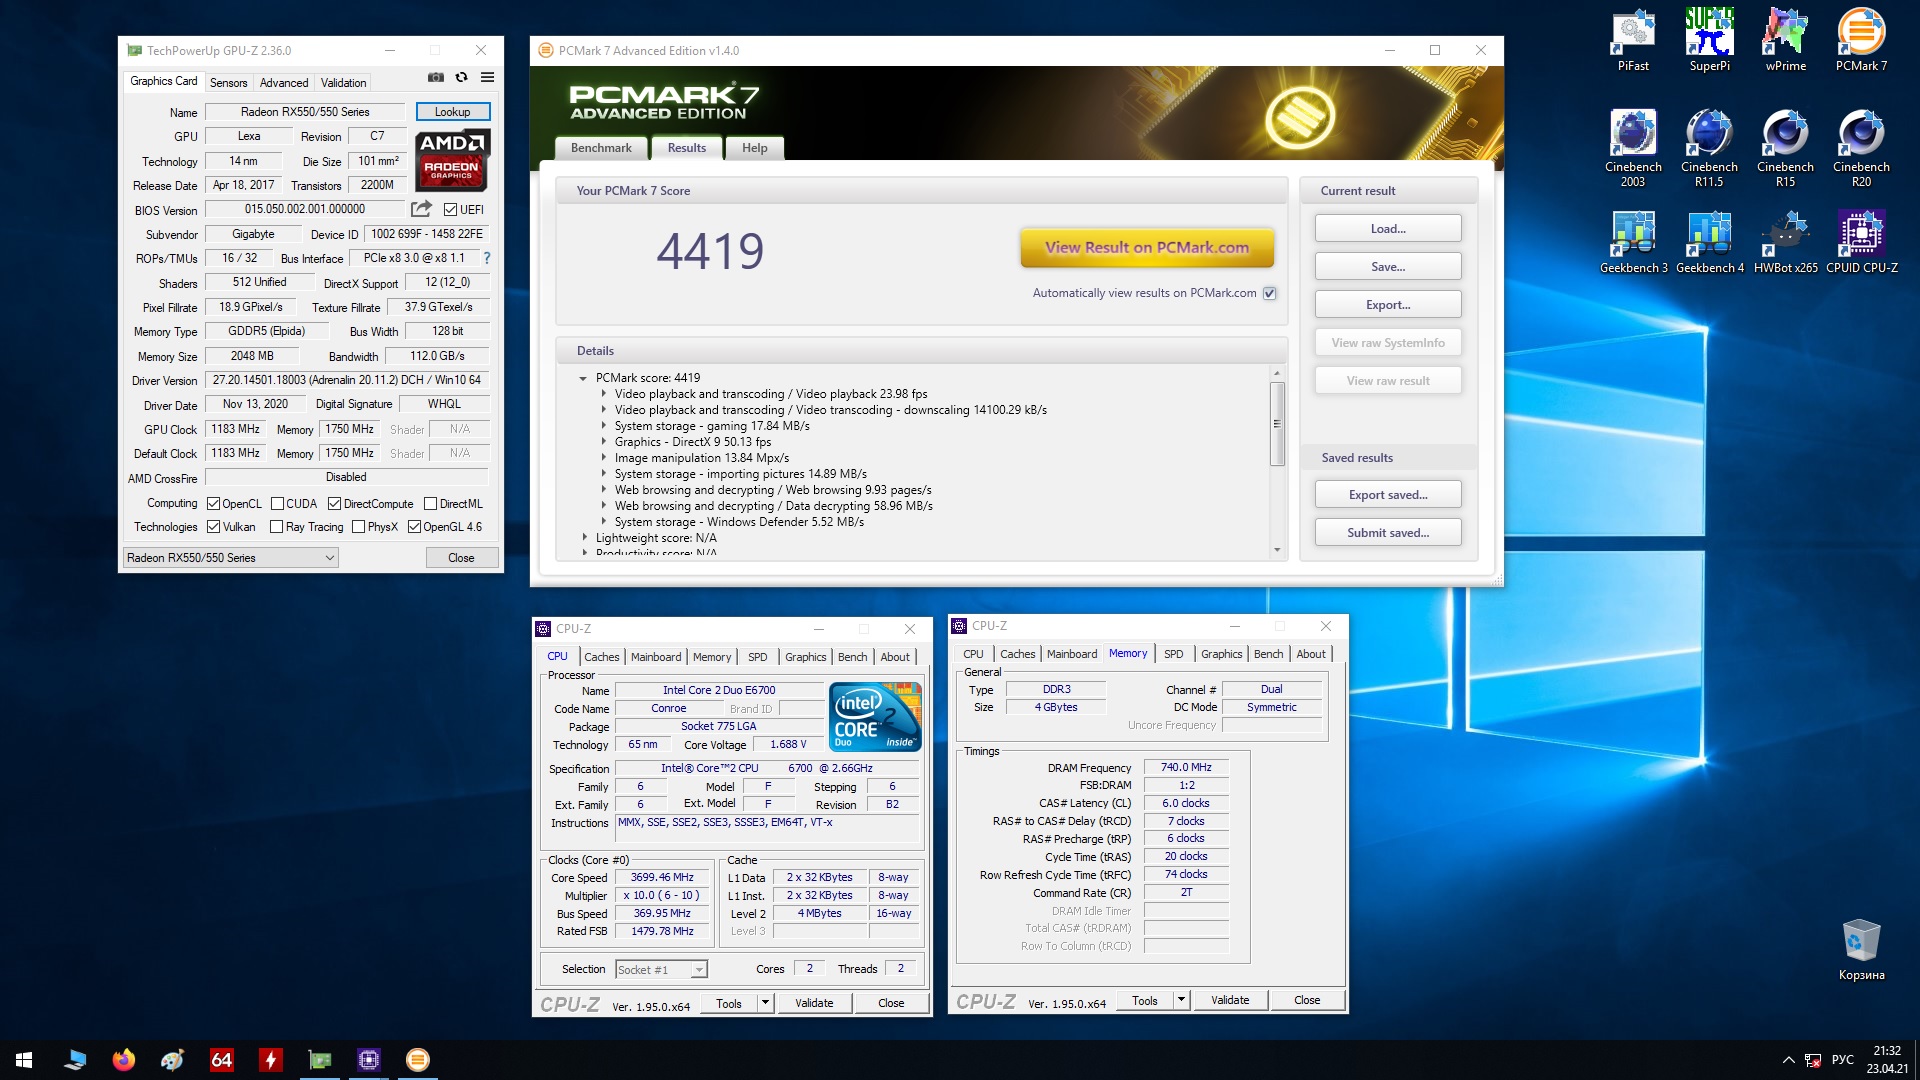Click the GPU-Z Lookup button
This screenshot has width=1920, height=1080.
point(452,112)
